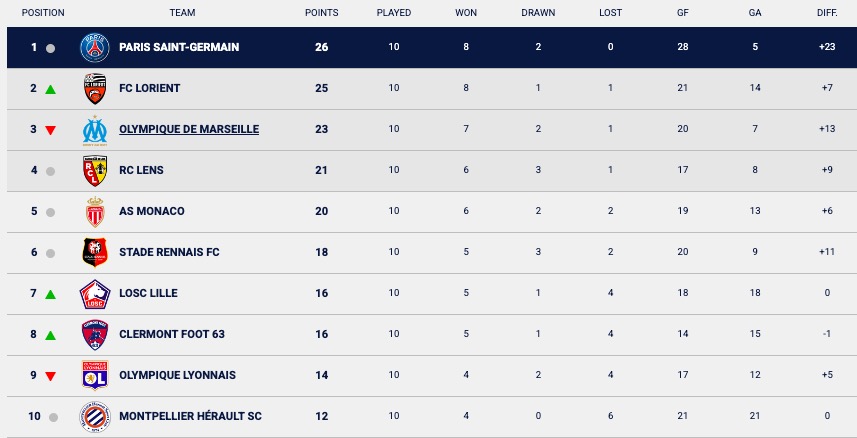Open the FC Lorient team name link
The height and width of the screenshot is (438, 857).
[x=150, y=88]
